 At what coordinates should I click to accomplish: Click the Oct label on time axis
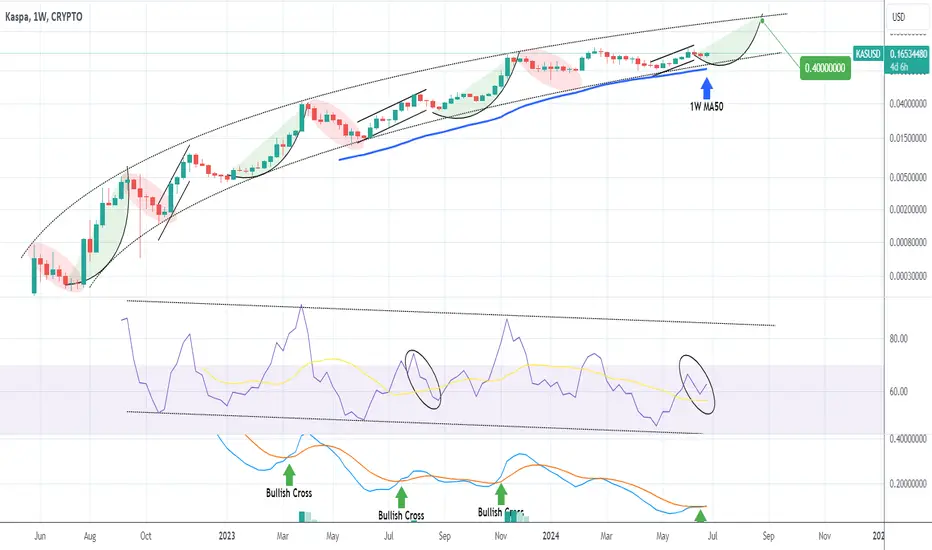(146, 536)
